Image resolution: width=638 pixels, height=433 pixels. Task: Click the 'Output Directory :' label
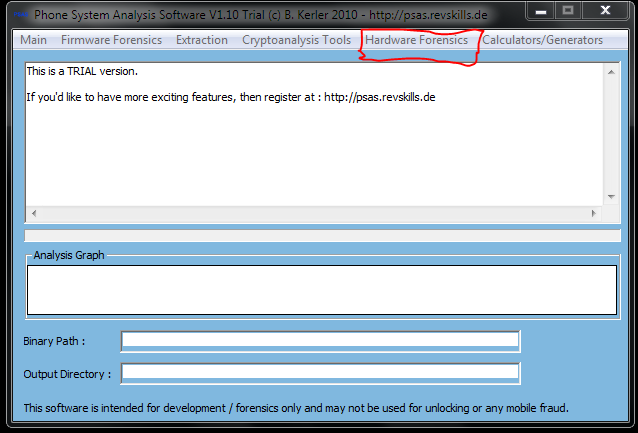point(67,374)
